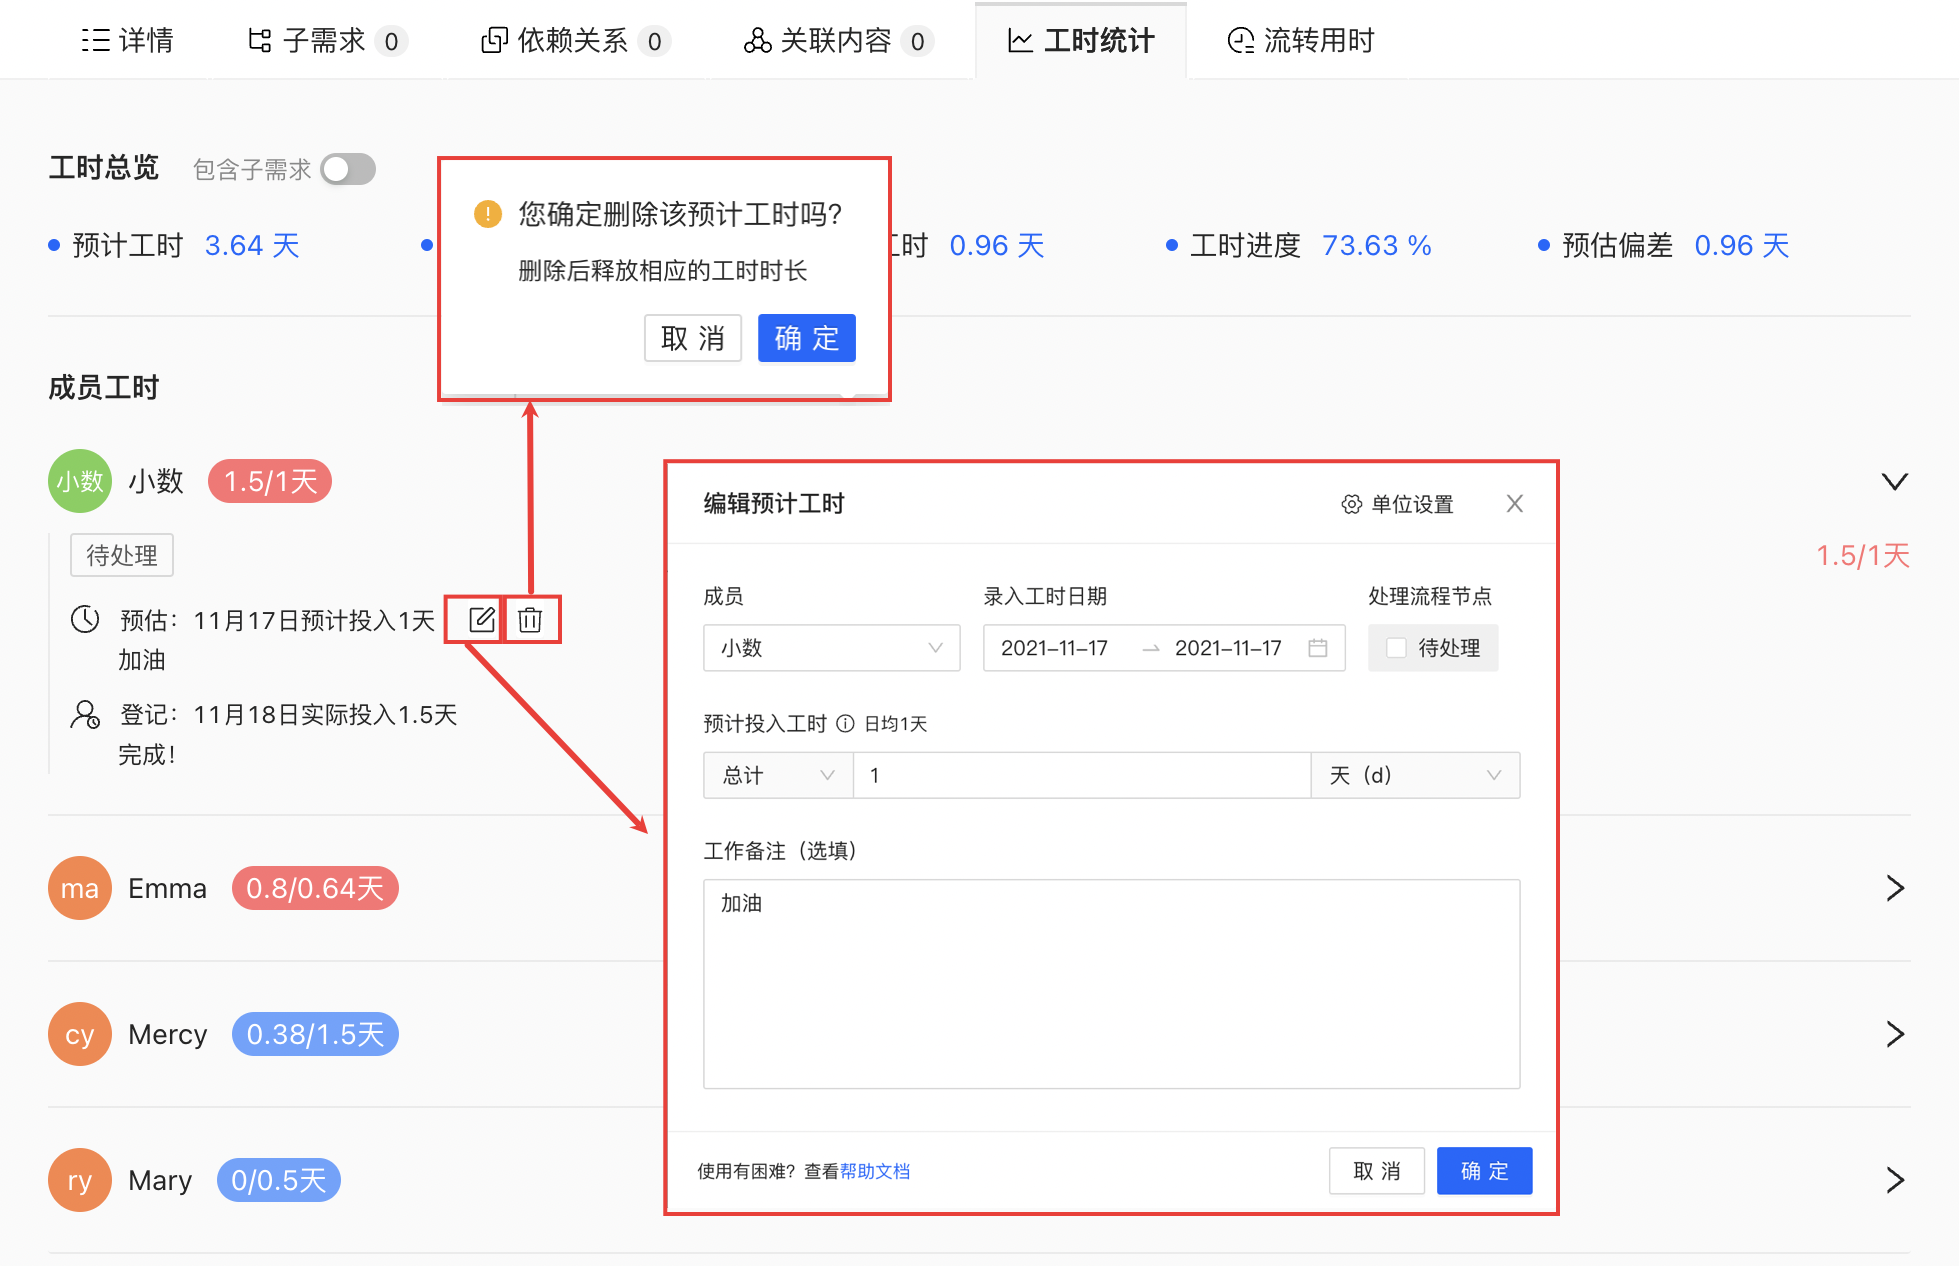The width and height of the screenshot is (1960, 1272).
Task: Close the 编辑预计工时 dialog
Action: pos(1514,504)
